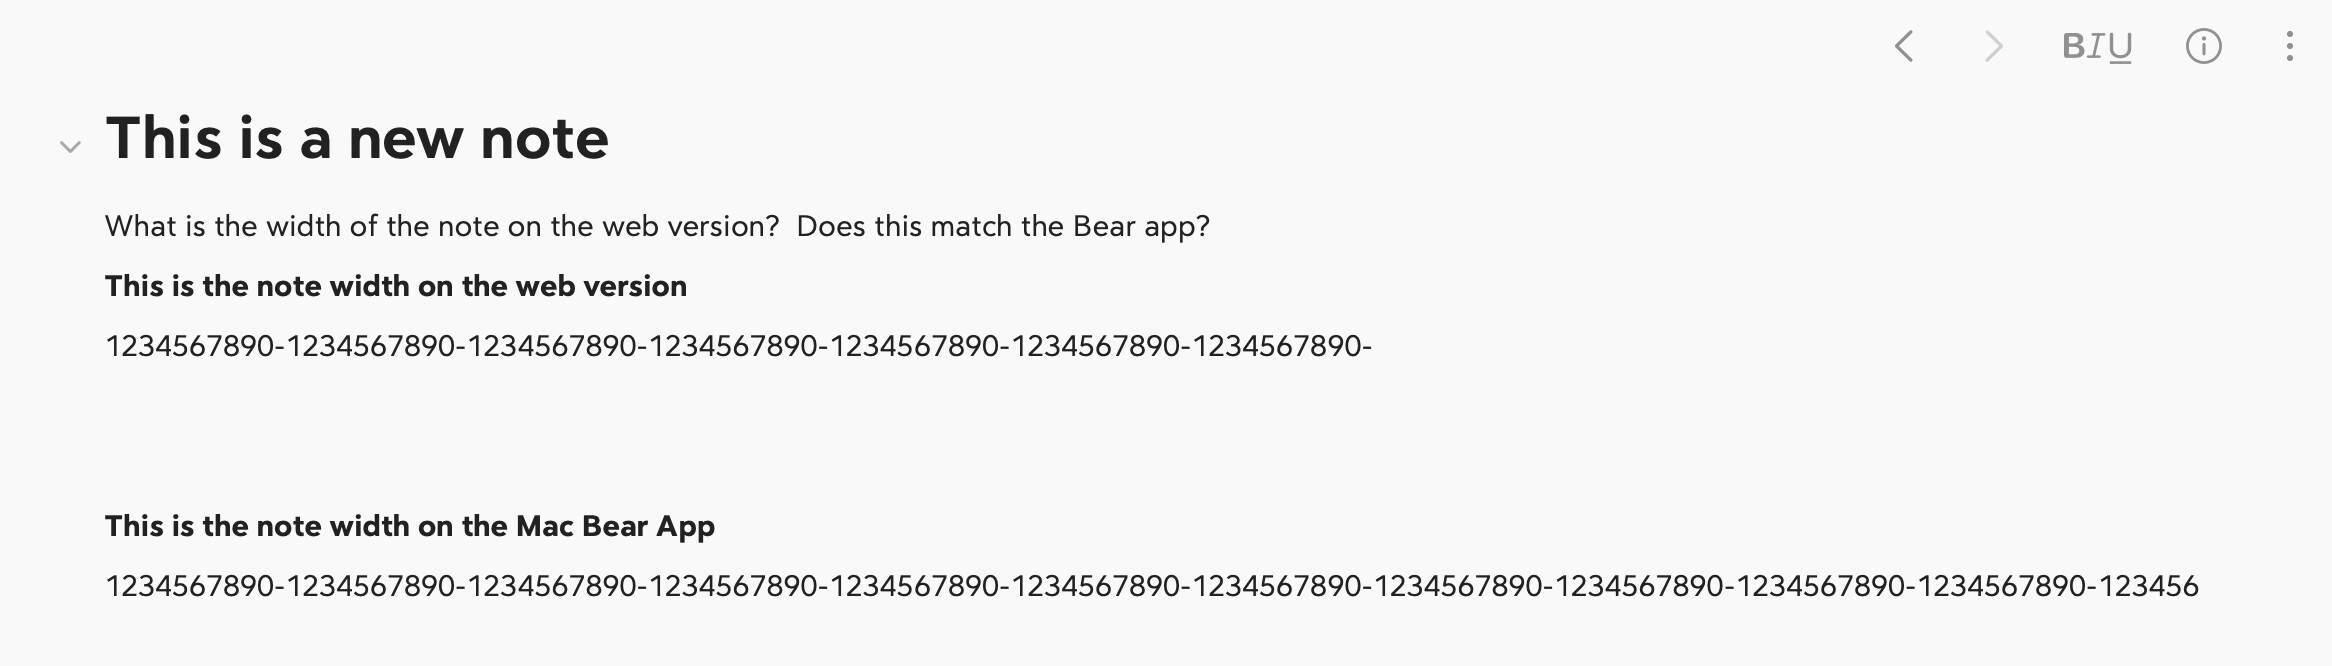Select the bold "Mac Bear App" width line
The height and width of the screenshot is (666, 2332).
409,526
